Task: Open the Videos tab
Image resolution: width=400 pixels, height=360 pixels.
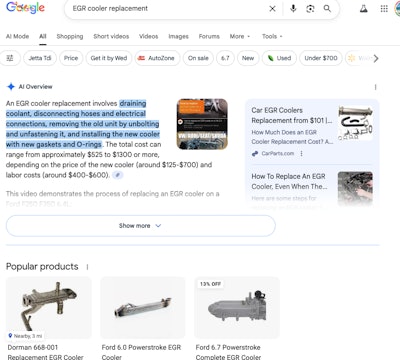Action: point(149,36)
